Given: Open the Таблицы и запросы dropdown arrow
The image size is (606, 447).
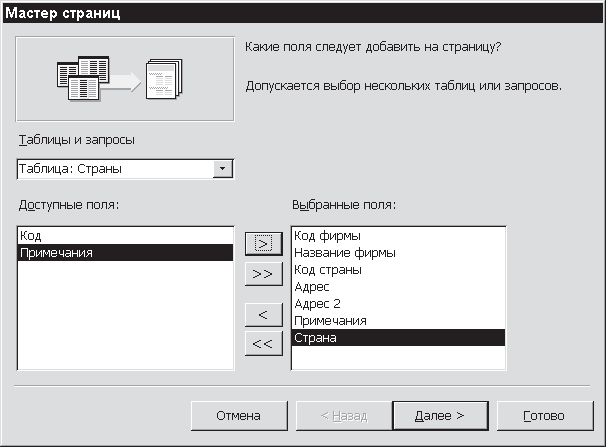Looking at the screenshot, I should click(x=223, y=169).
